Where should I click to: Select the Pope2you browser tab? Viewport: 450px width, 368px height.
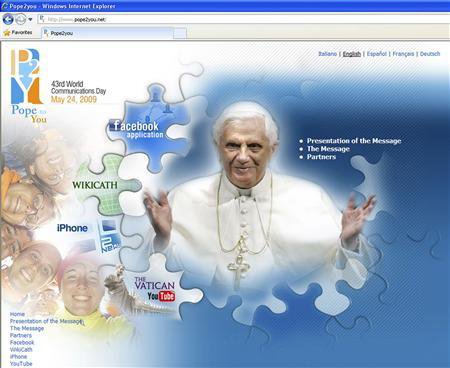[107, 33]
